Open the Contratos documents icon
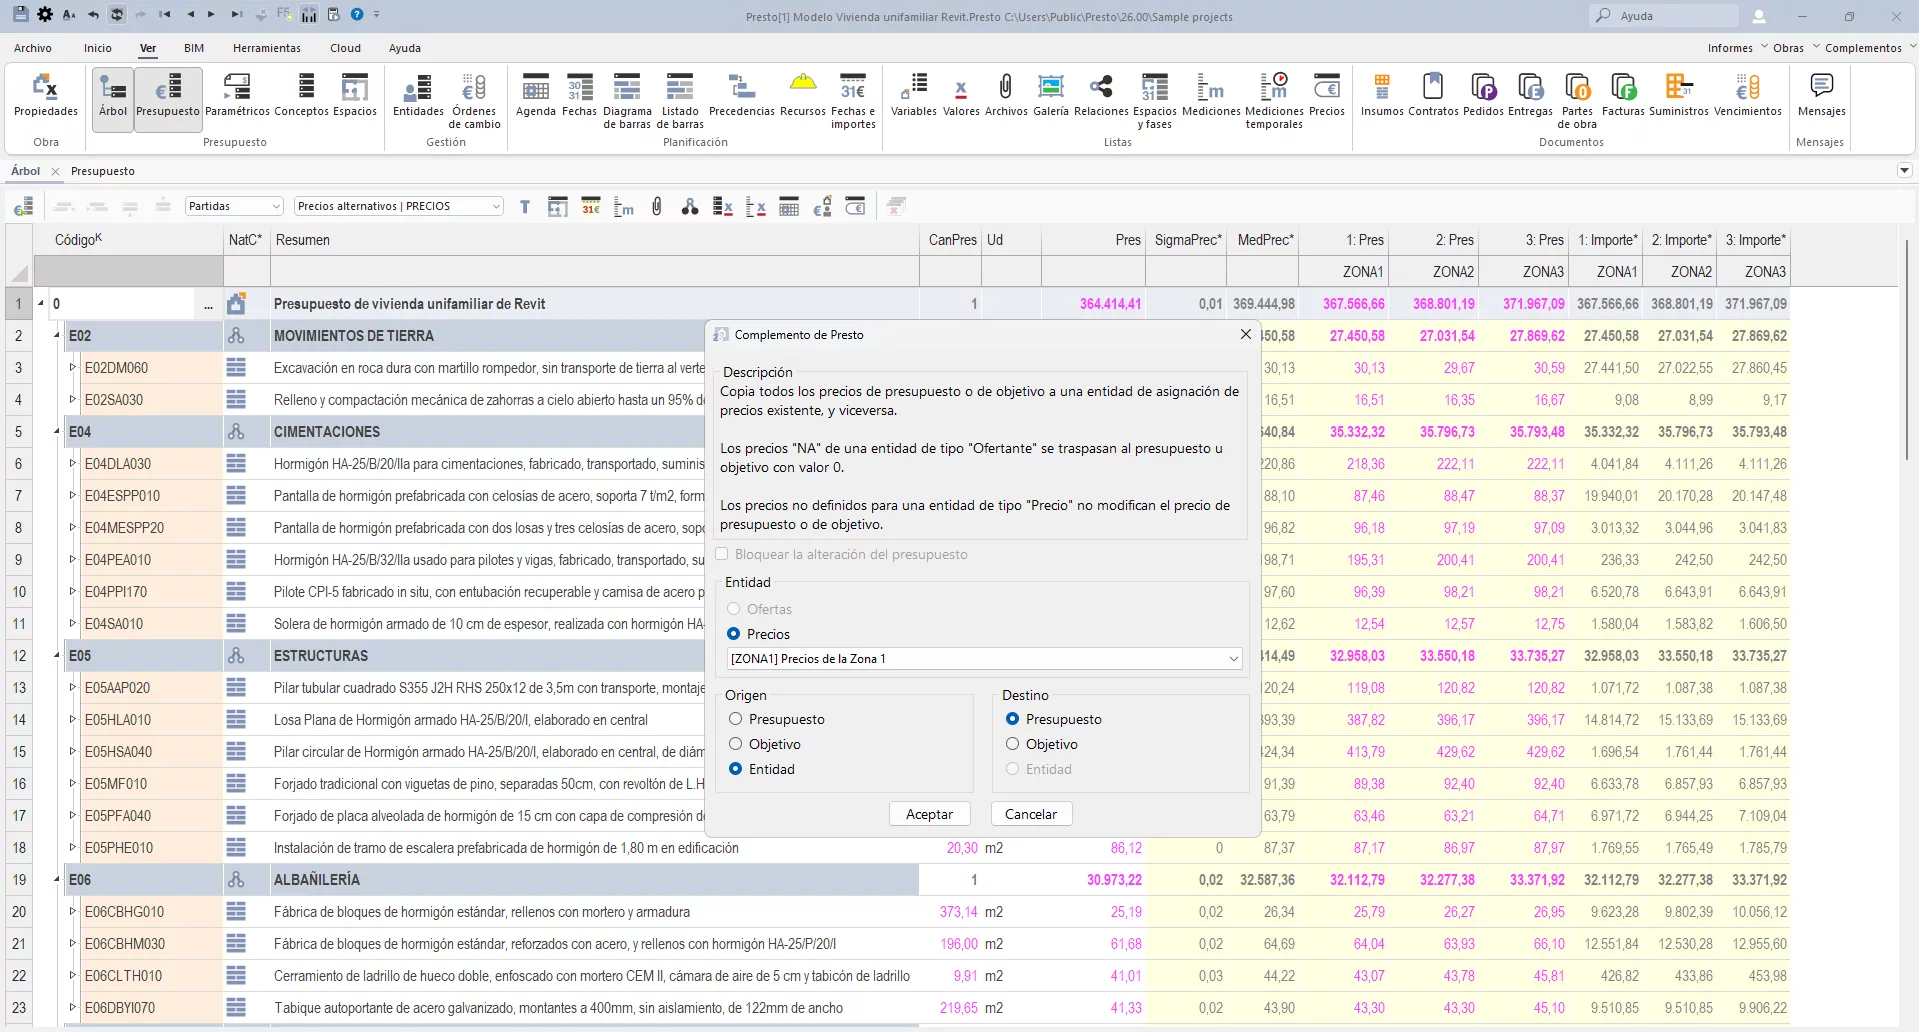The width and height of the screenshot is (1919, 1032). [x=1433, y=96]
